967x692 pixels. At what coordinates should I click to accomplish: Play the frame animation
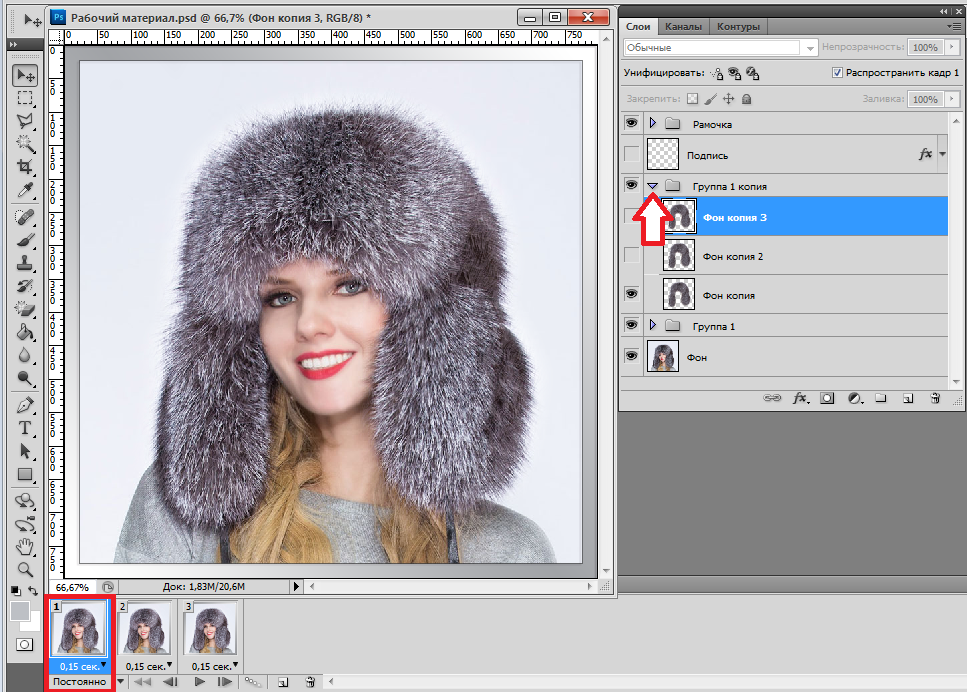pyautogui.click(x=200, y=681)
